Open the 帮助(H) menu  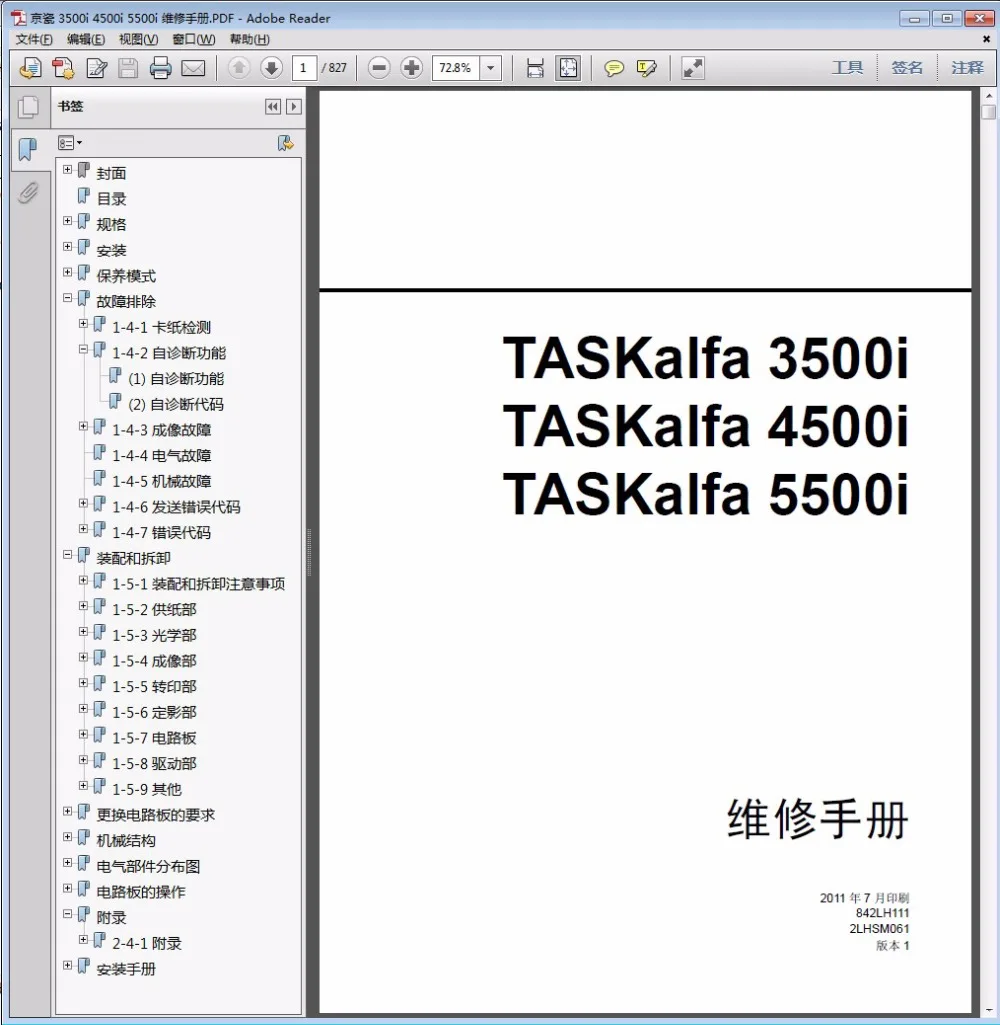point(249,39)
